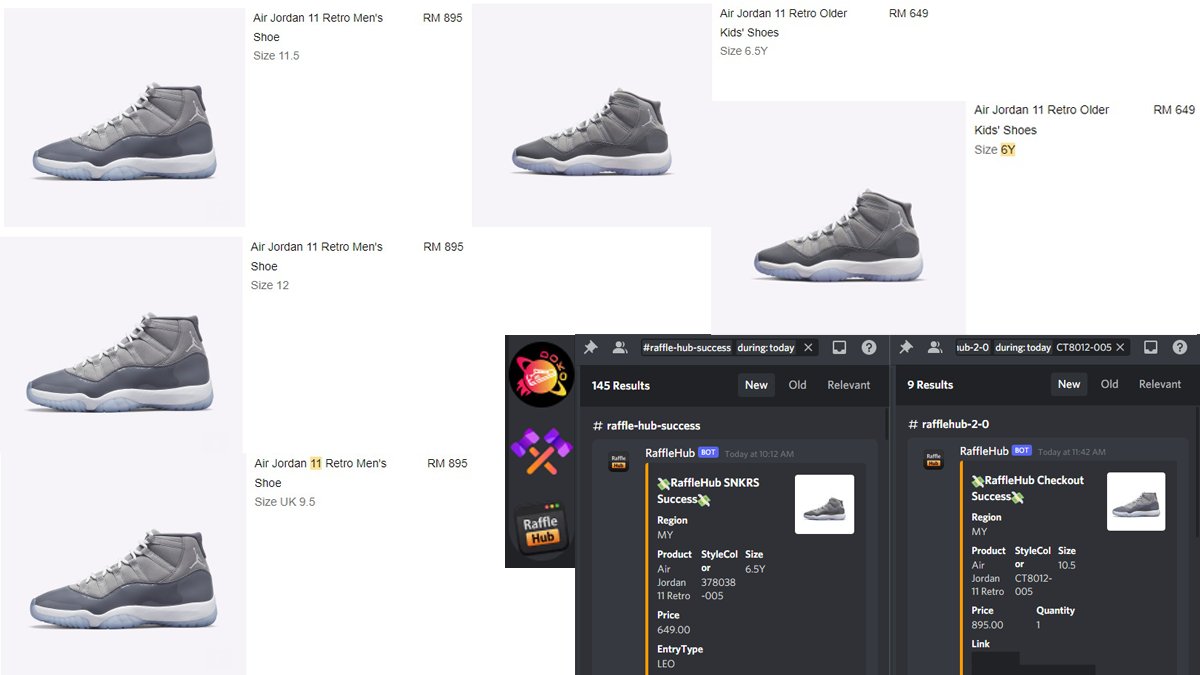Select Relevant tab in 9 Results panel
Screen dimensions: 1200x675
1160,384
